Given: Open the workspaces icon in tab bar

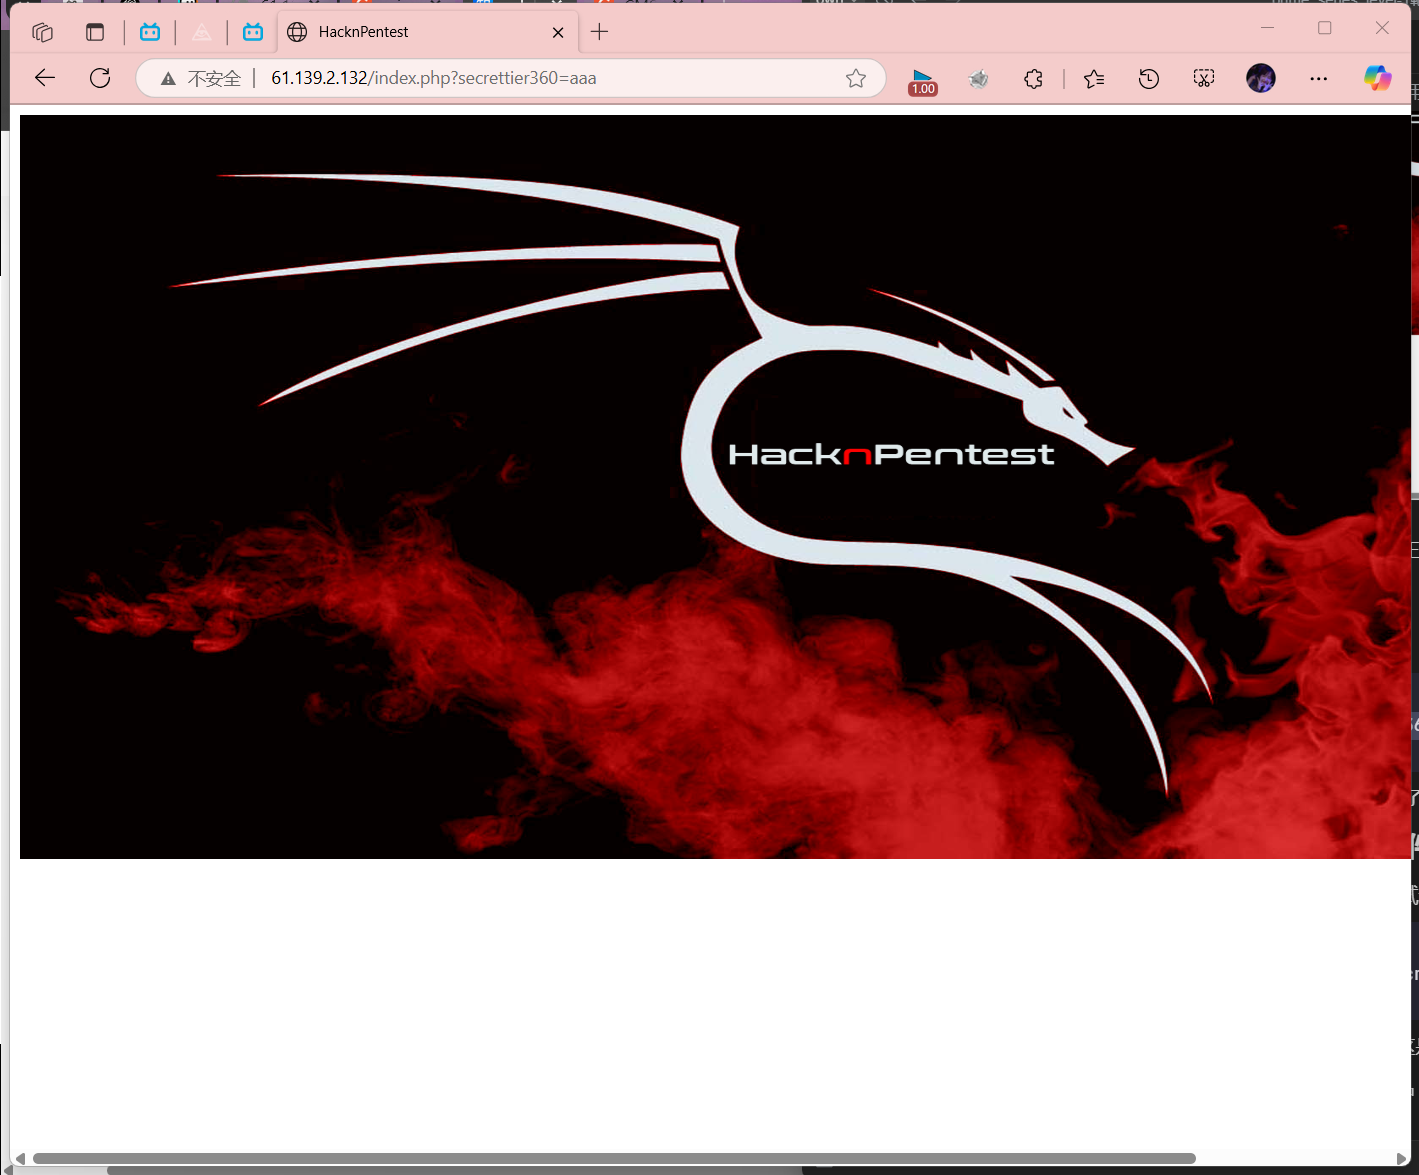Looking at the screenshot, I should point(42,32).
